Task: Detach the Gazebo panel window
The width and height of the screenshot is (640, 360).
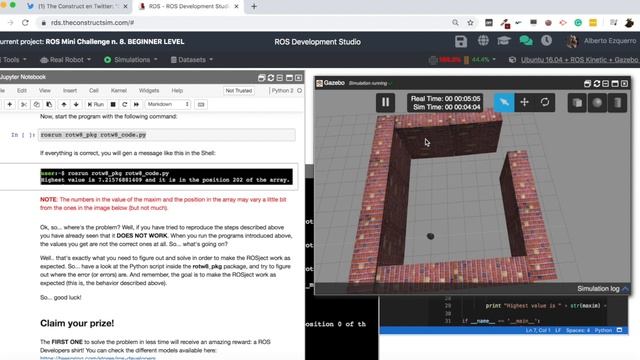Action: point(587,83)
